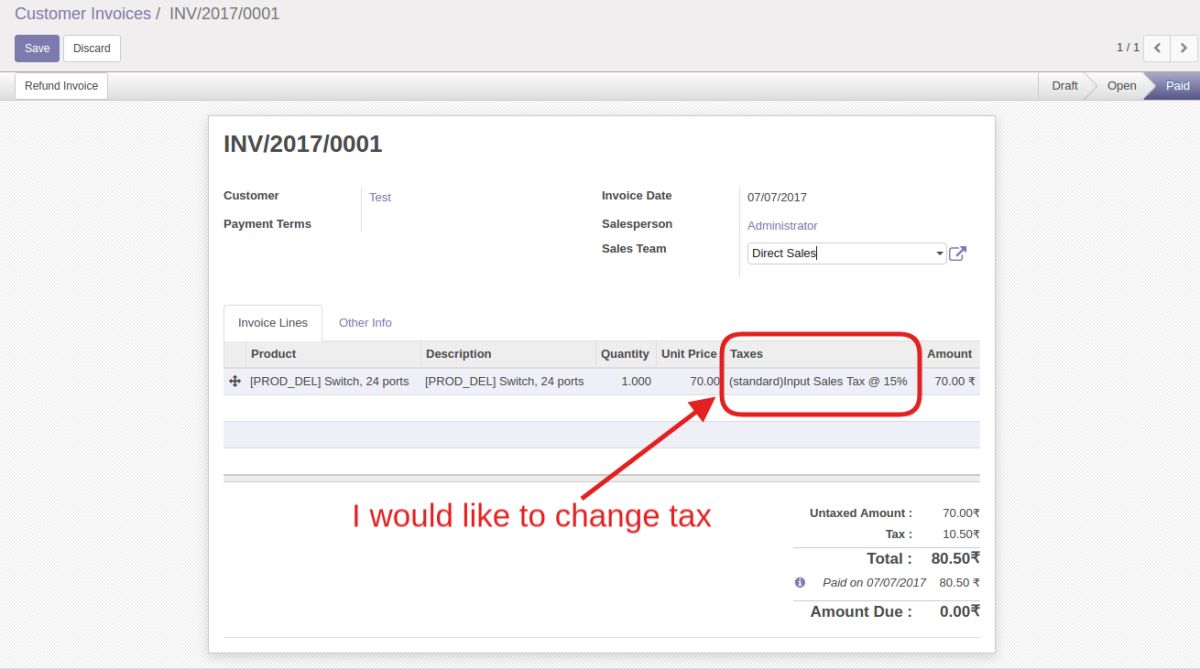Click the Unit Price column header
The image size is (1200, 669).
tap(689, 354)
